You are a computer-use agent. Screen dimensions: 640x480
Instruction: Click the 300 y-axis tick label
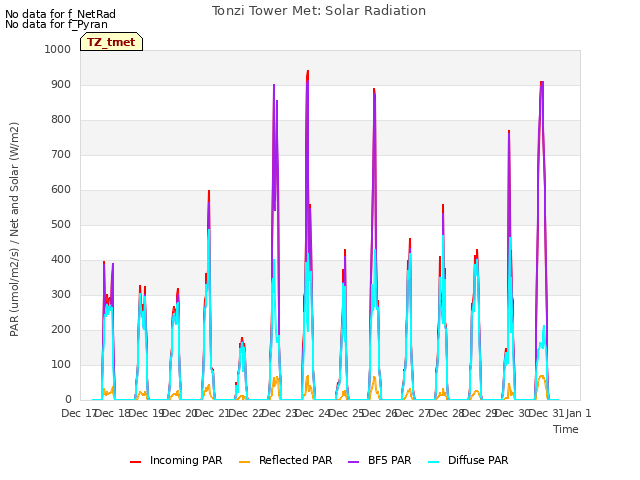61,295
